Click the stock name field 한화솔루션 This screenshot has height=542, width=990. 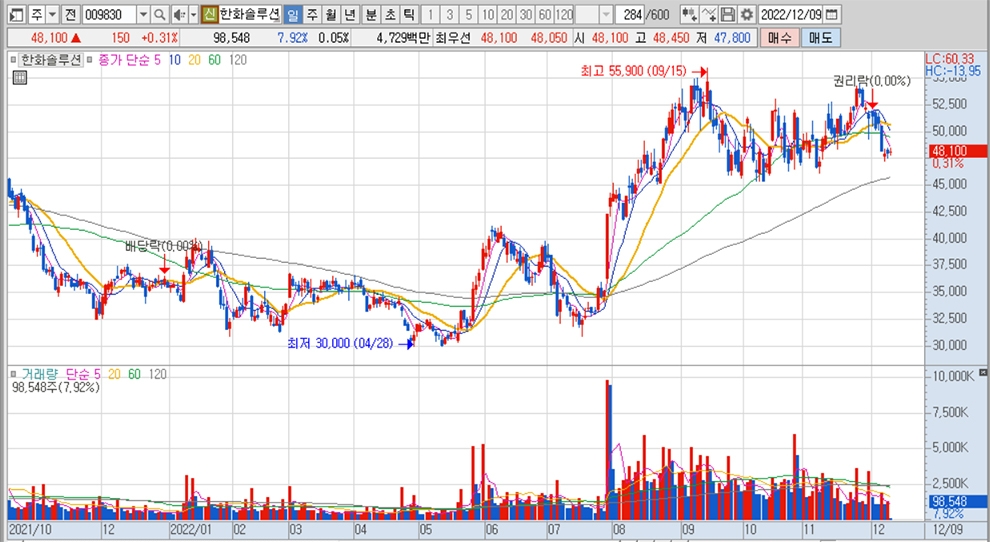(249, 14)
